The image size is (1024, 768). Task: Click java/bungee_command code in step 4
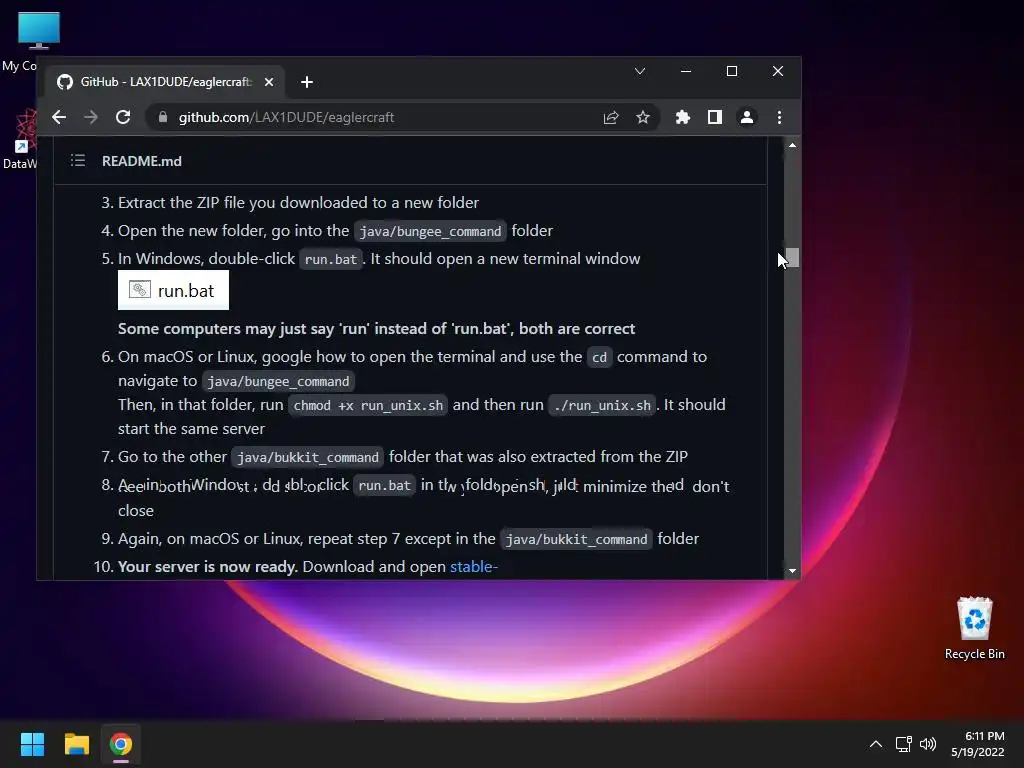pos(430,231)
